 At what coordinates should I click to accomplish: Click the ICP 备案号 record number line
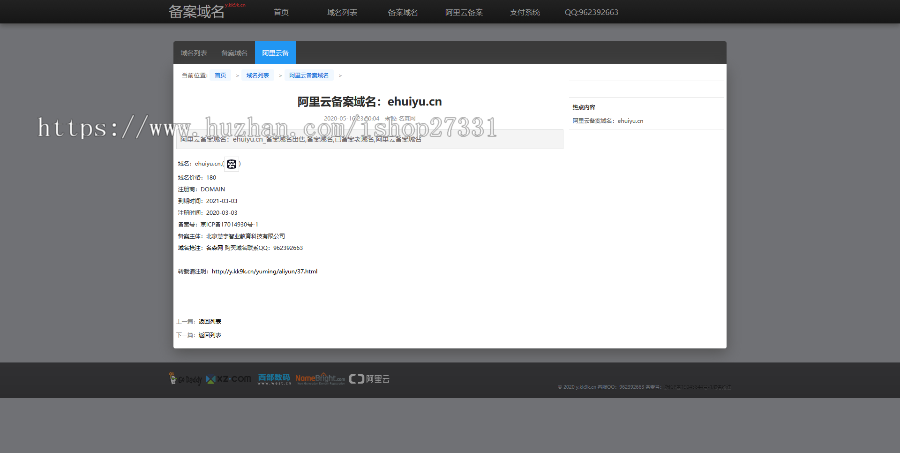click(218, 224)
